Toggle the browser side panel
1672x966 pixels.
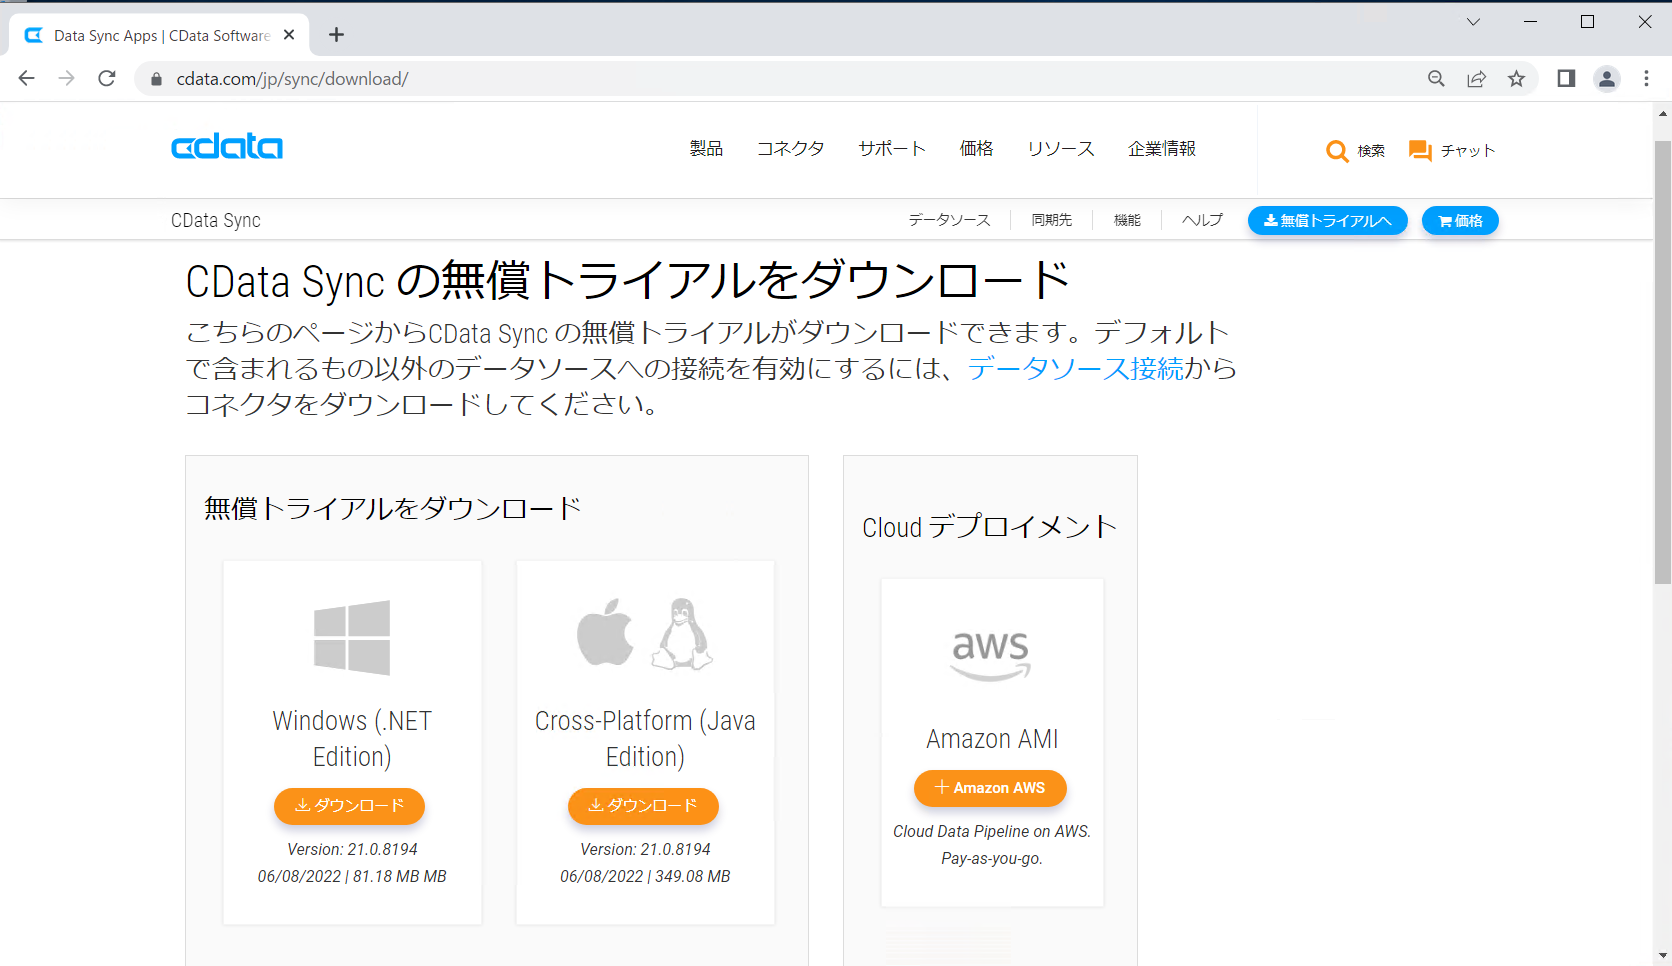[x=1566, y=79]
